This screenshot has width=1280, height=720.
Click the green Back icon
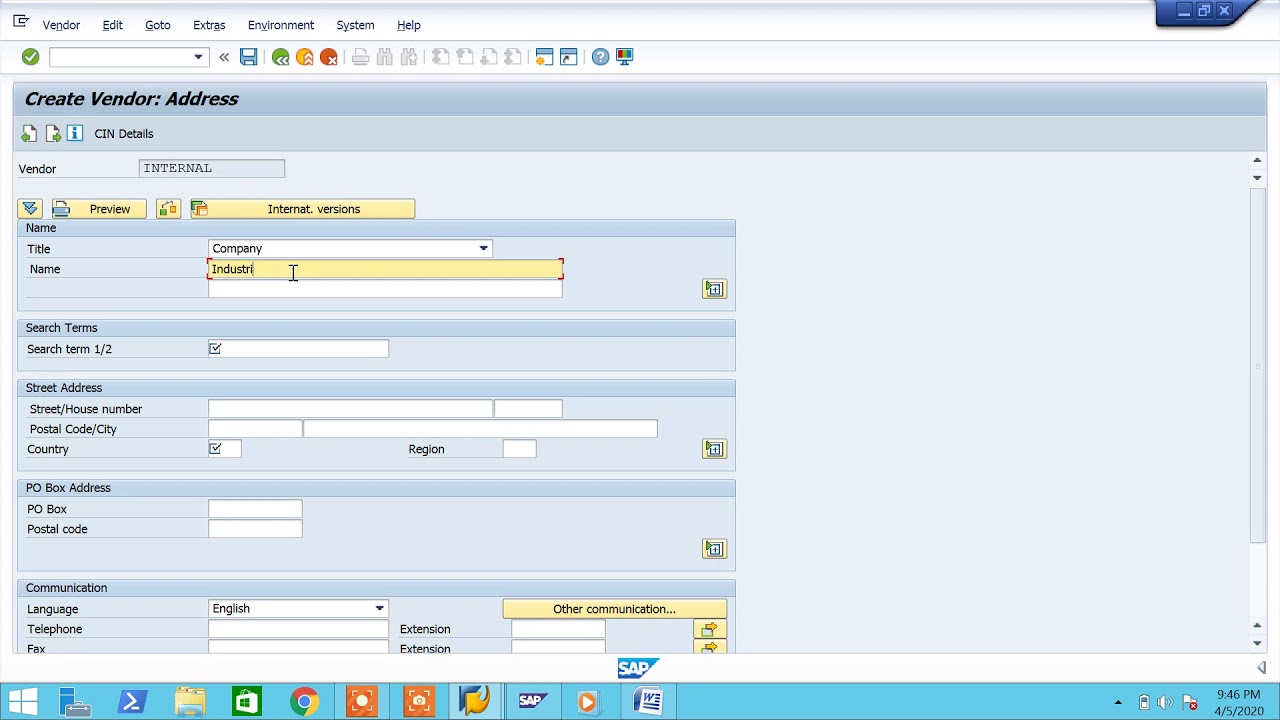[x=281, y=57]
